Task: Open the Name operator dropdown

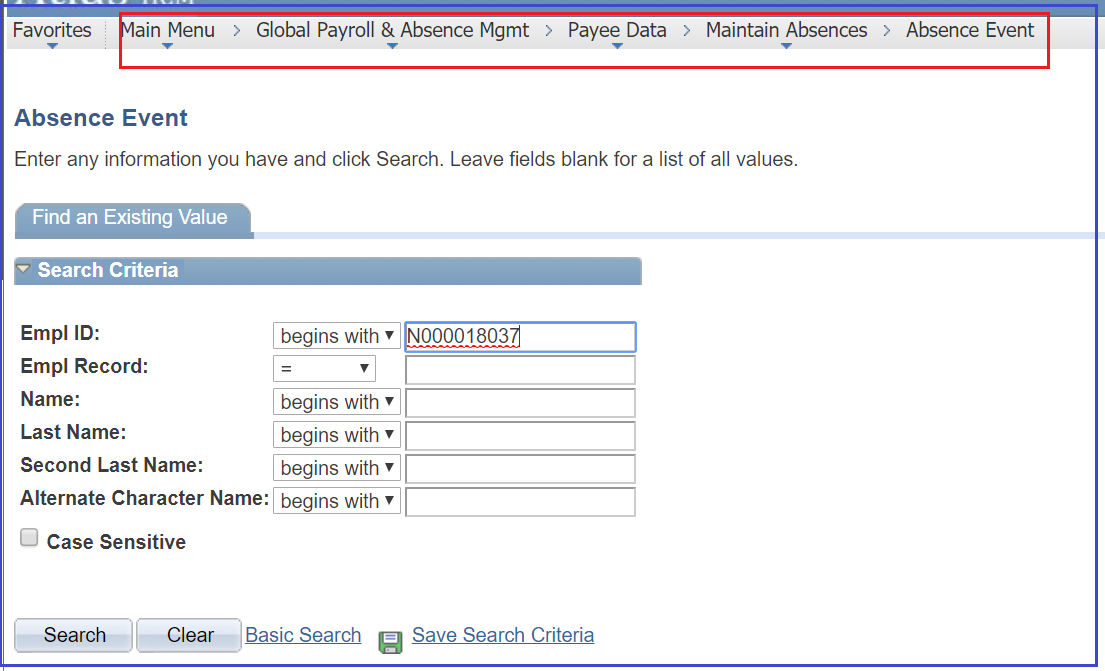Action: click(x=337, y=402)
